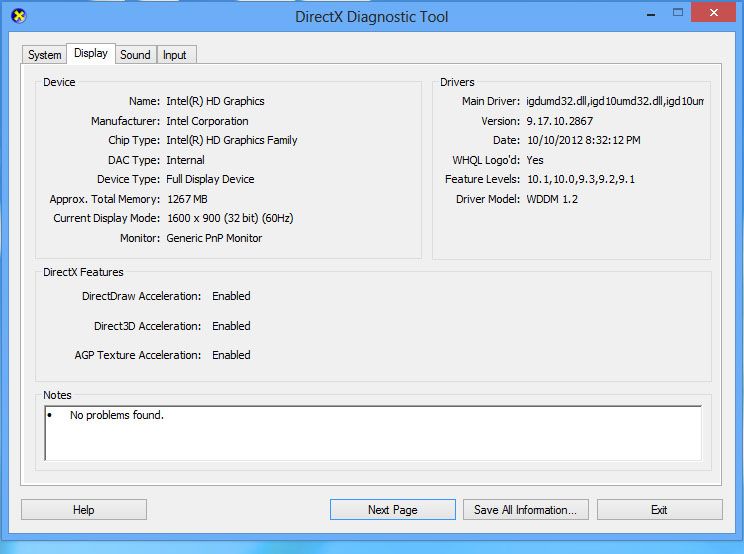Click Save All Information button
This screenshot has width=744, height=554.
525,509
